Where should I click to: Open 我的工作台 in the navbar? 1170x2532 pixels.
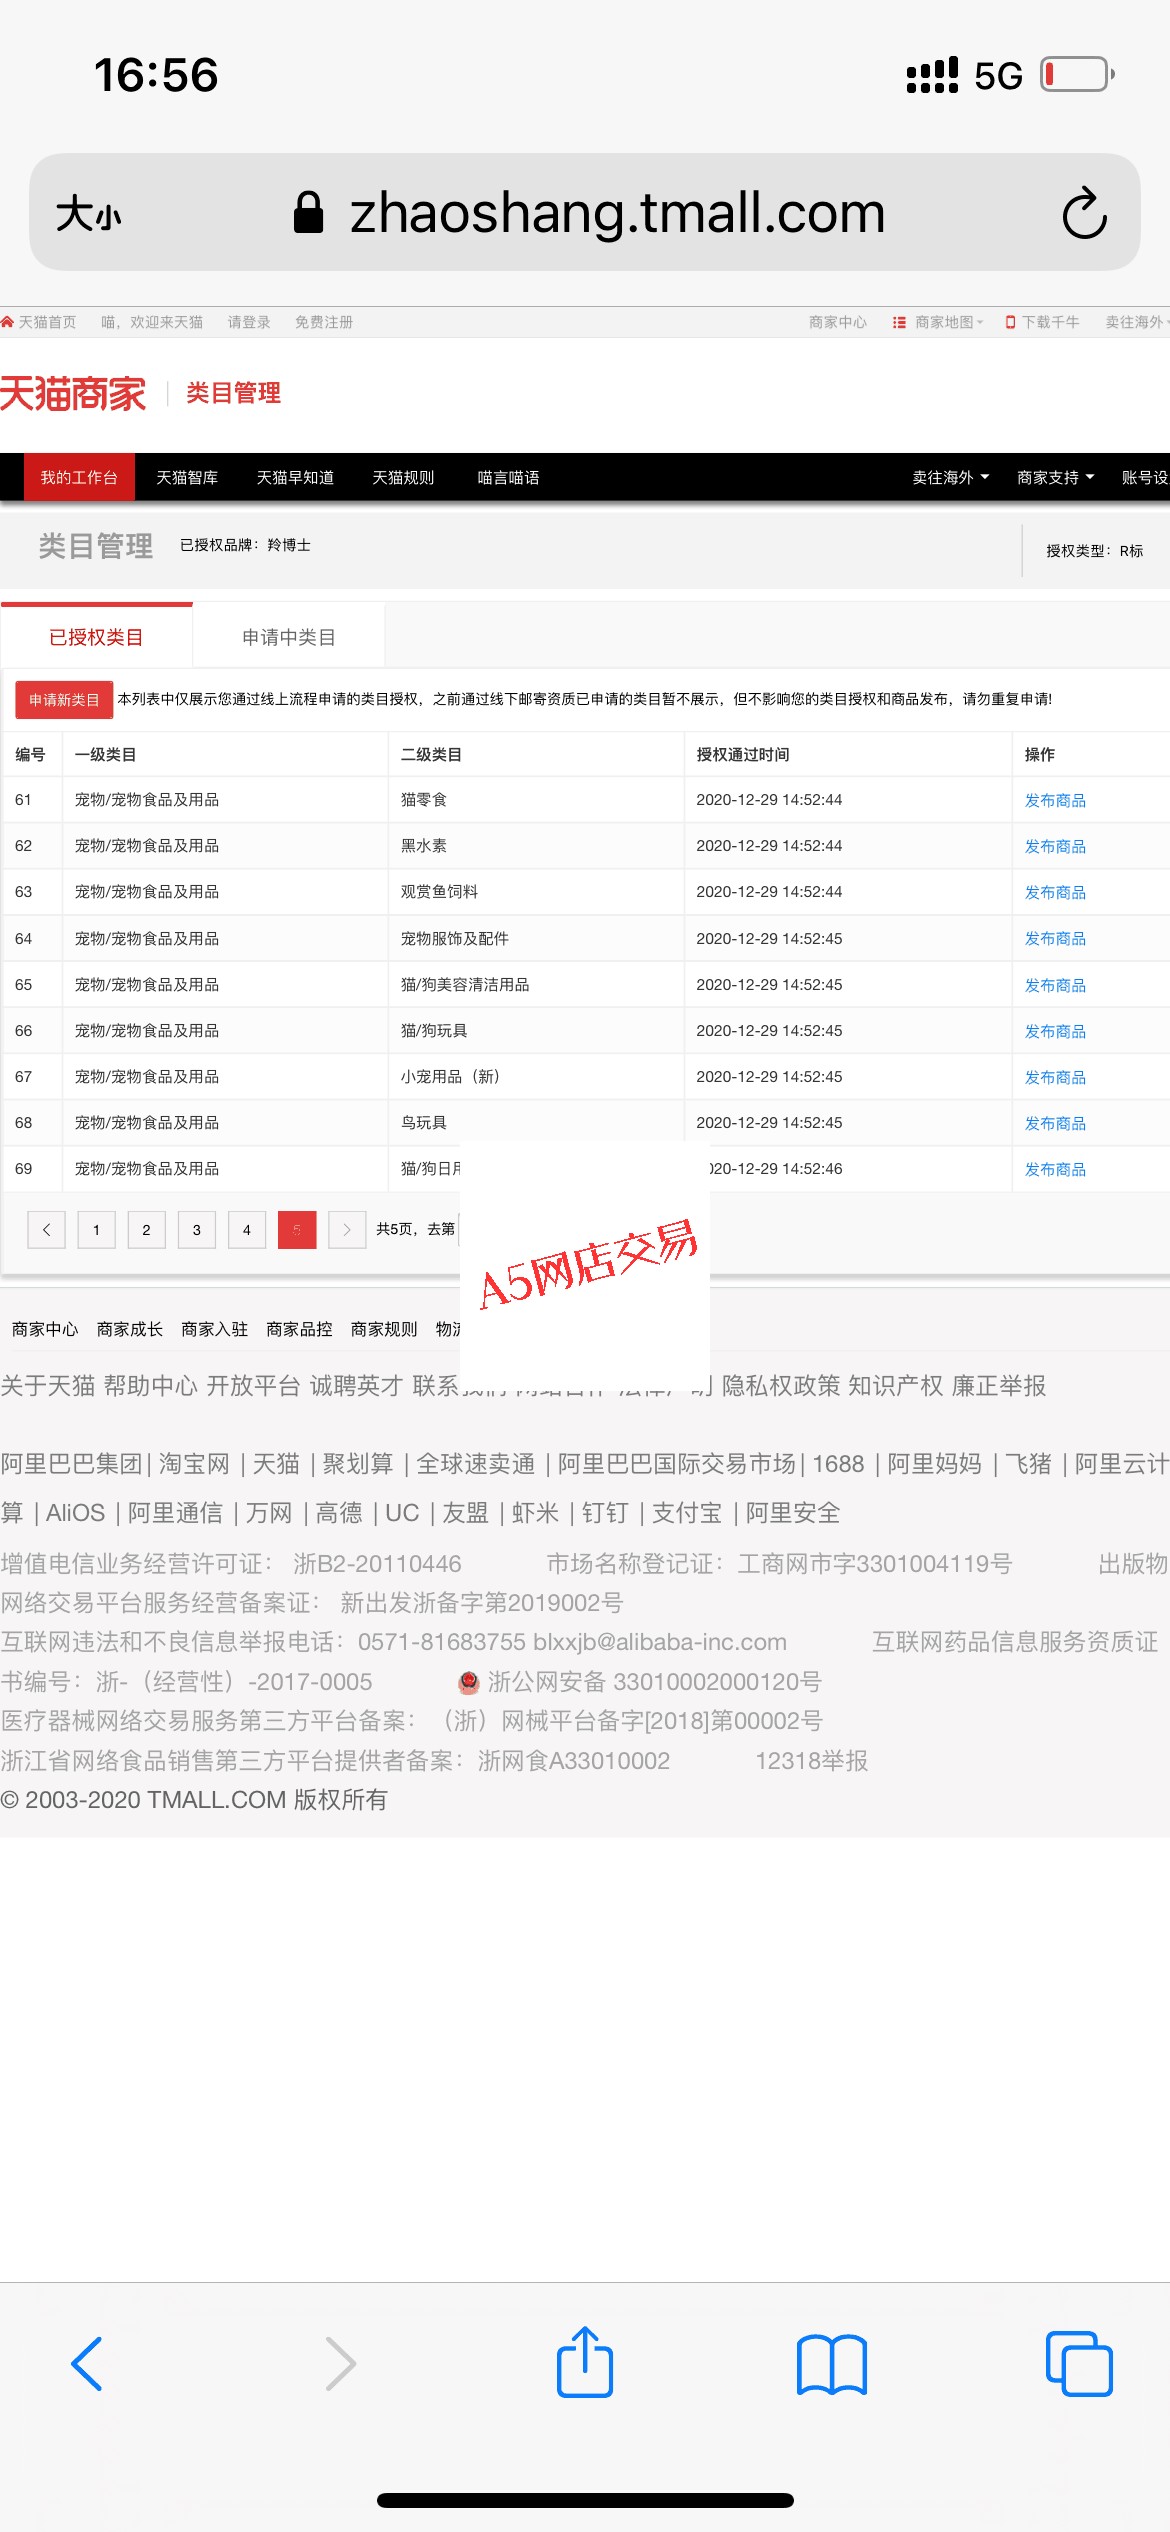[79, 477]
